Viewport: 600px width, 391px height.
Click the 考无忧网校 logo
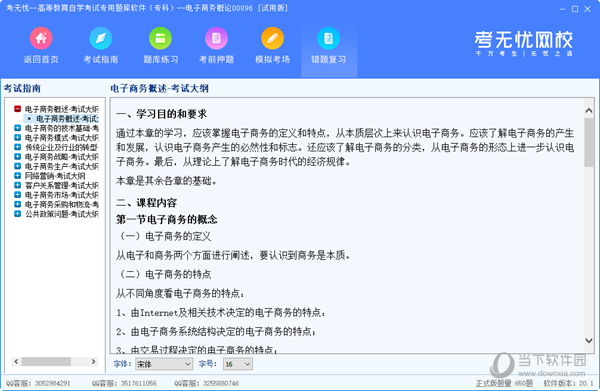[x=524, y=43]
